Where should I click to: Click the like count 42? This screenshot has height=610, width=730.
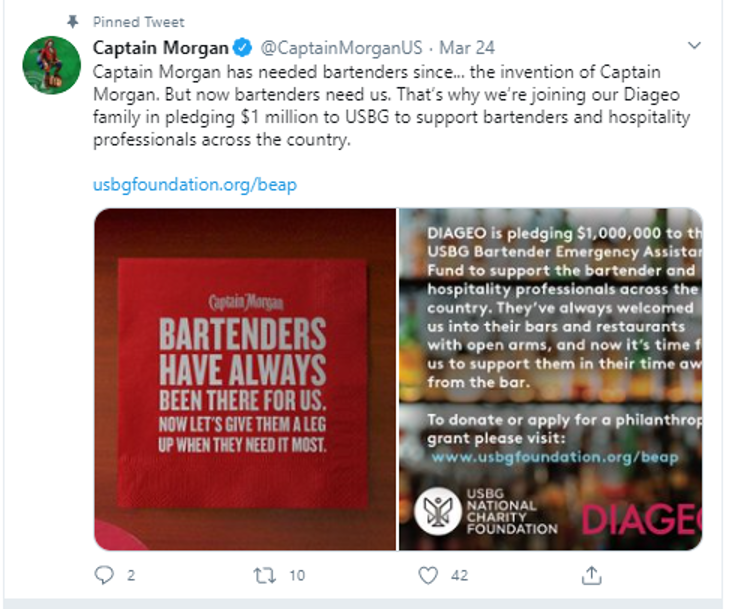[x=459, y=576]
